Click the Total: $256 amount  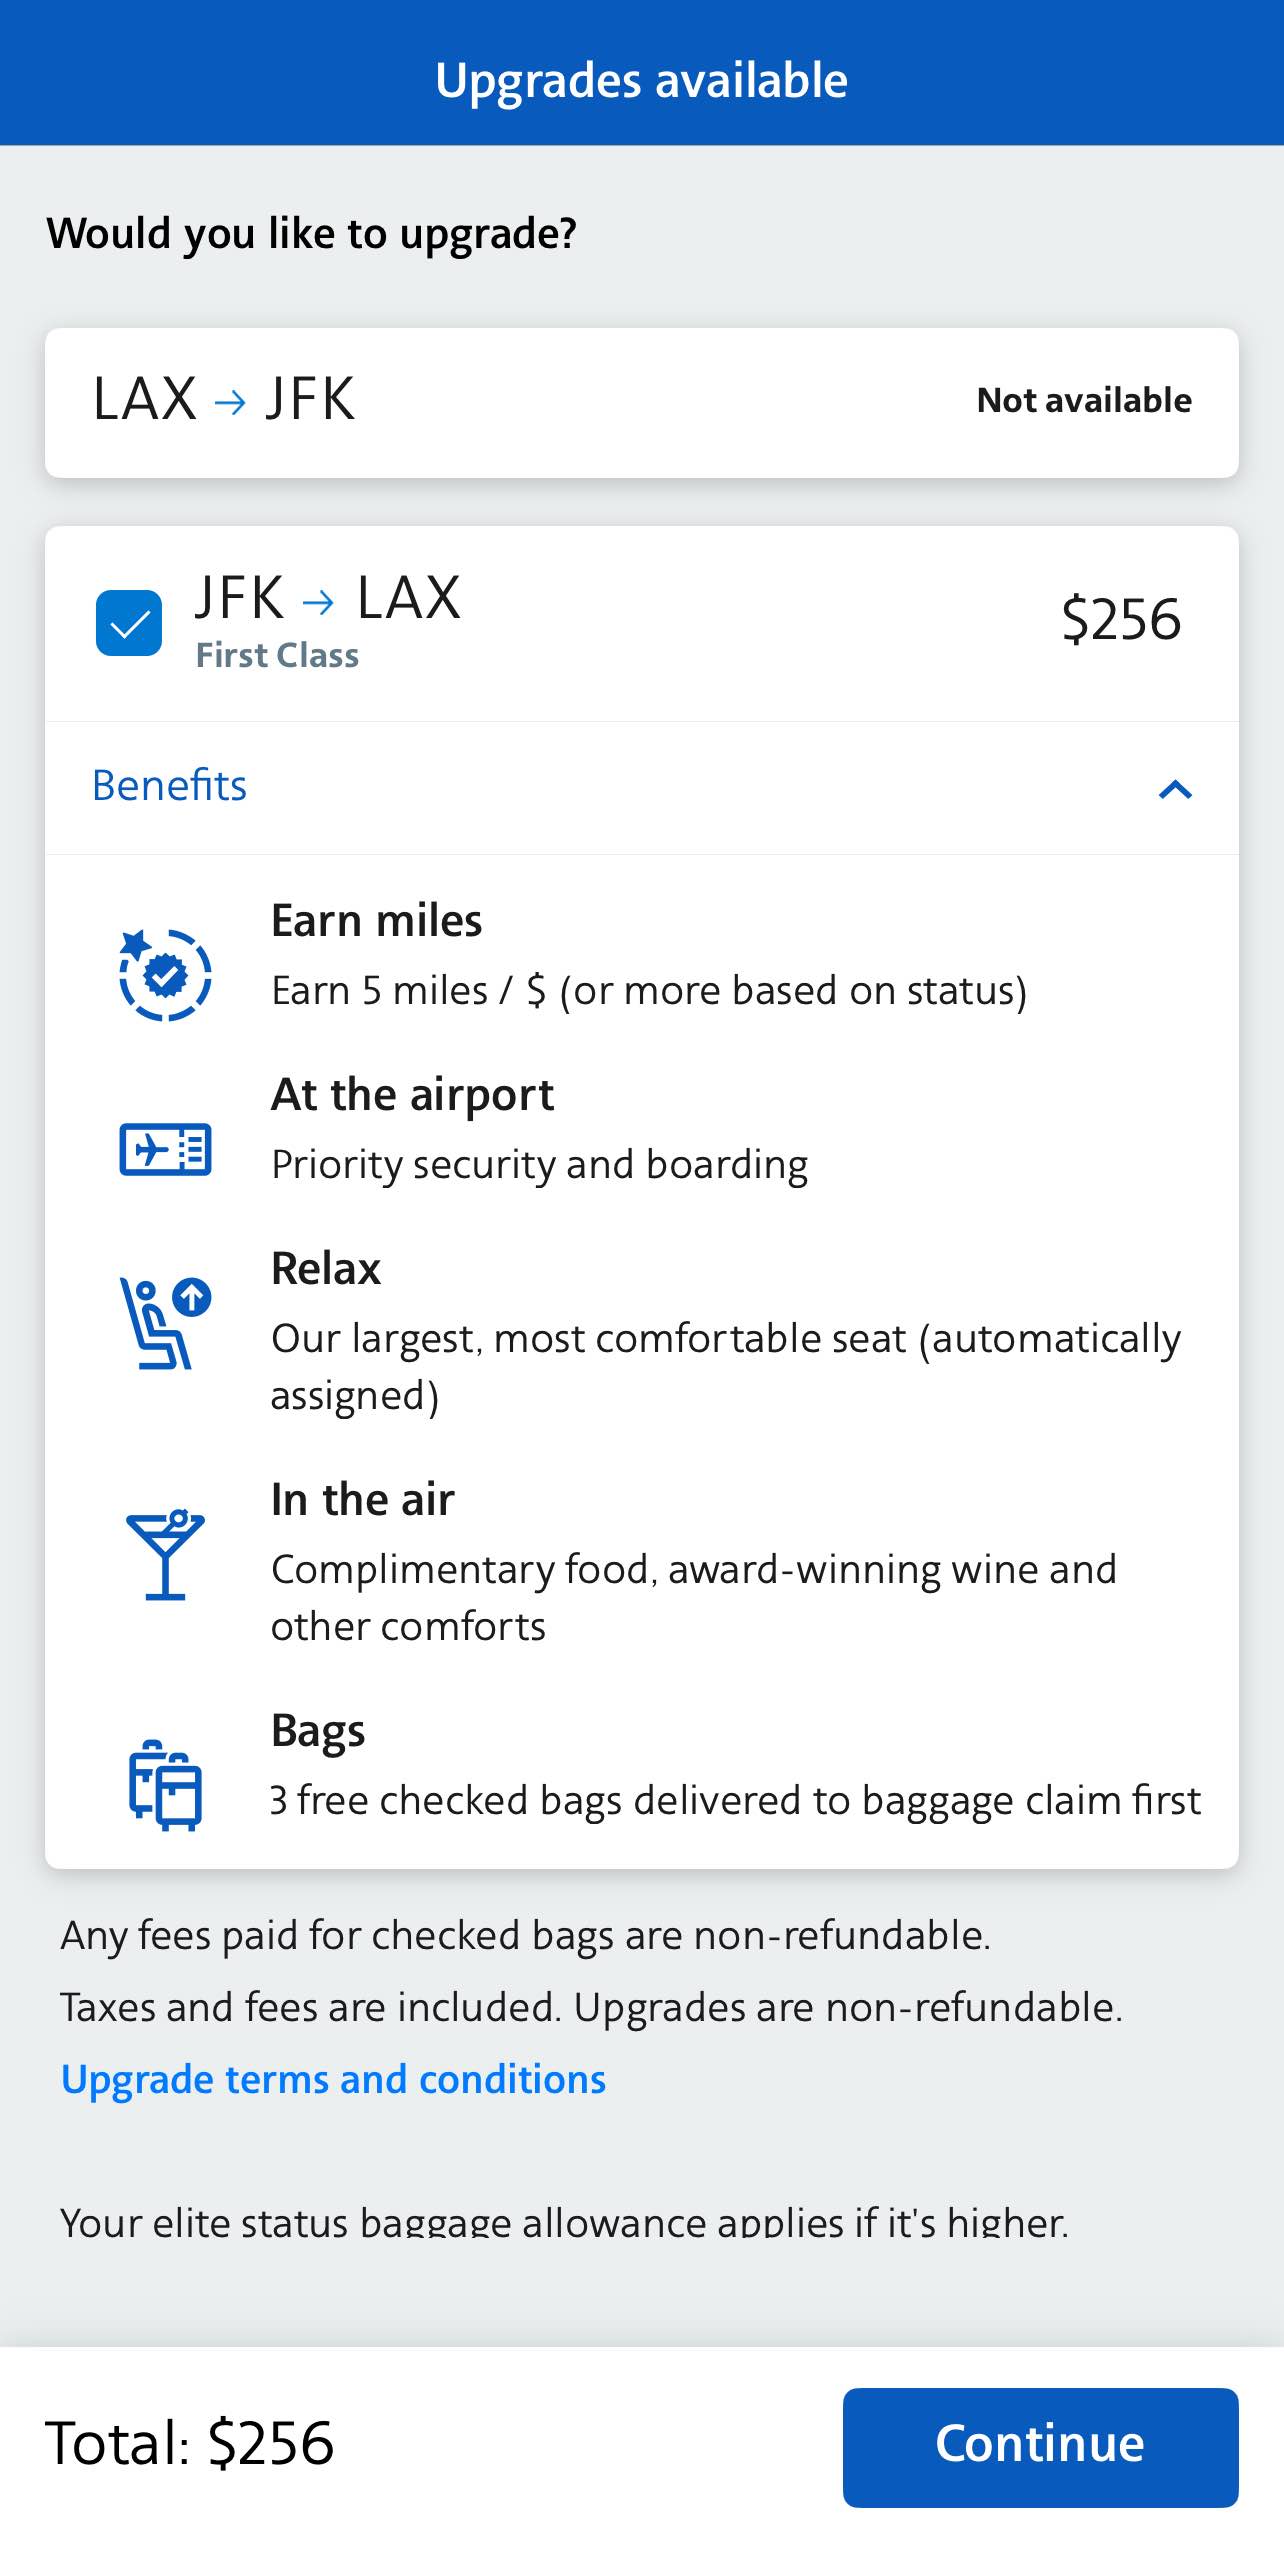tap(190, 2443)
